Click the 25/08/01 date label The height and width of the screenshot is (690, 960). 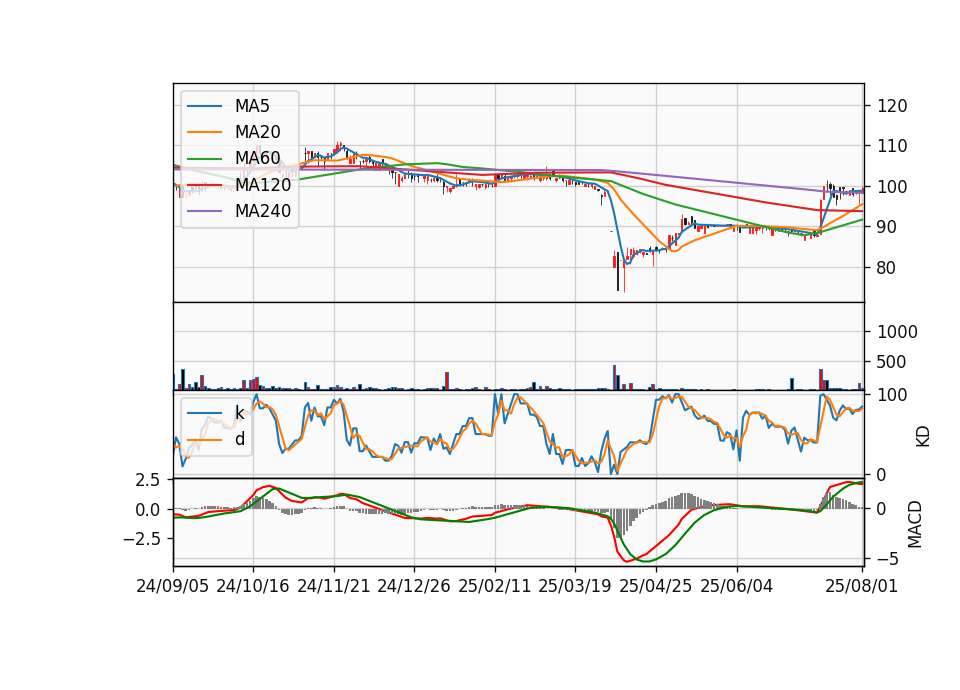(x=861, y=586)
